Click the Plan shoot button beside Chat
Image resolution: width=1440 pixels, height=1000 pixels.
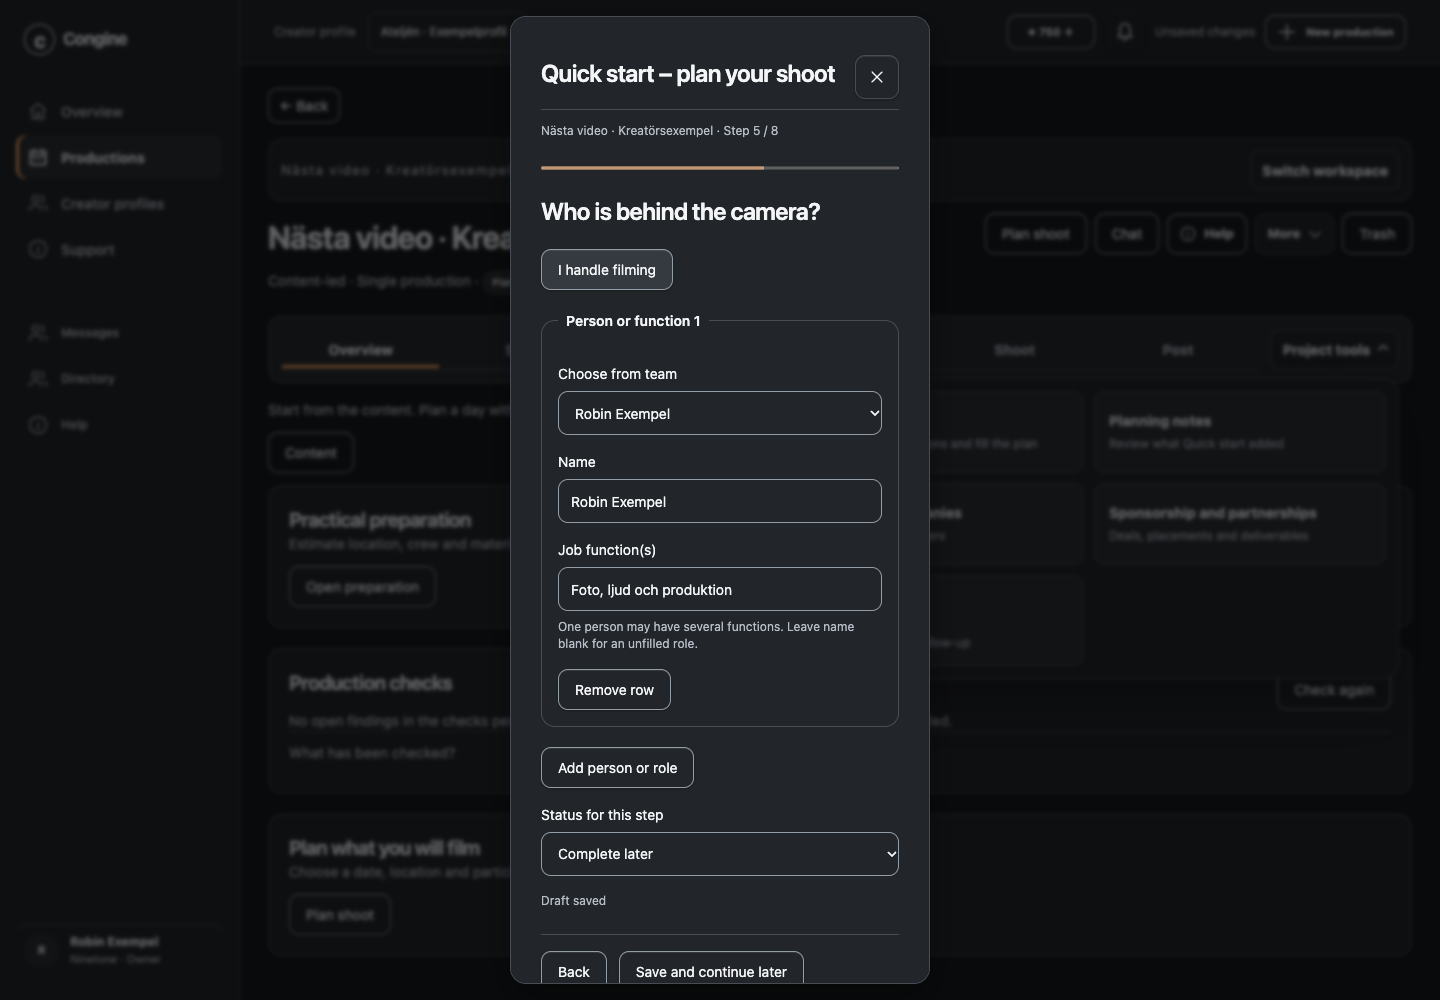point(1035,234)
